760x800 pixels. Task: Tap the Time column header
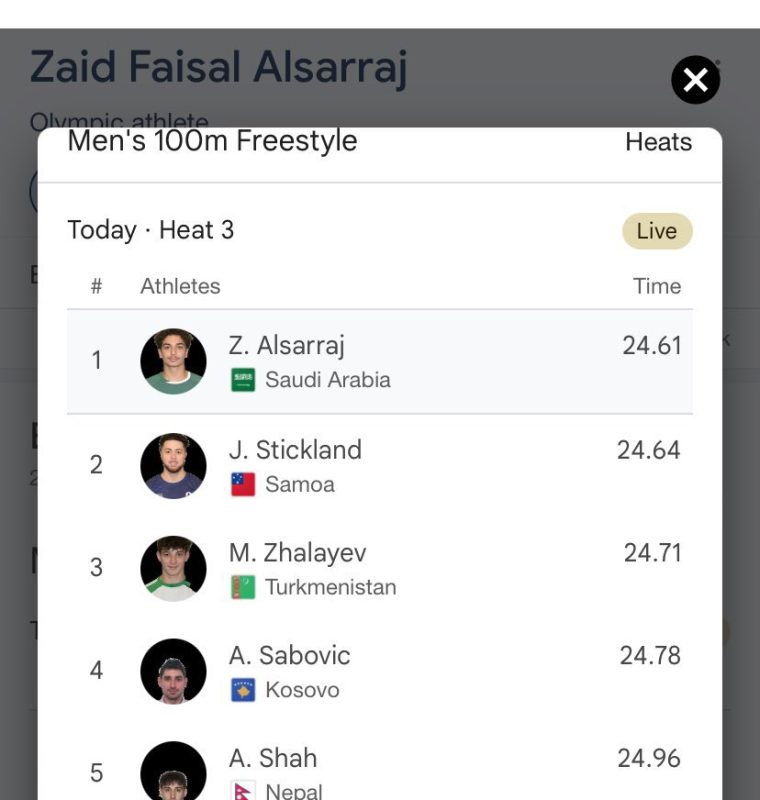(657, 286)
